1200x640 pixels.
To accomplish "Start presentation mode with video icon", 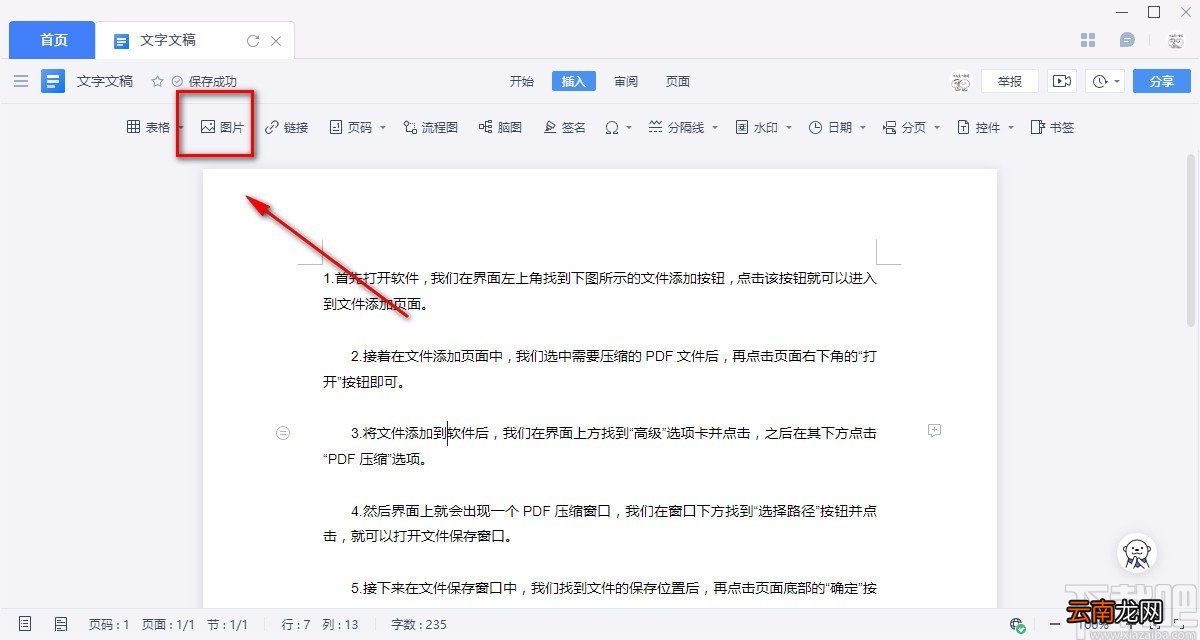I will [1061, 81].
